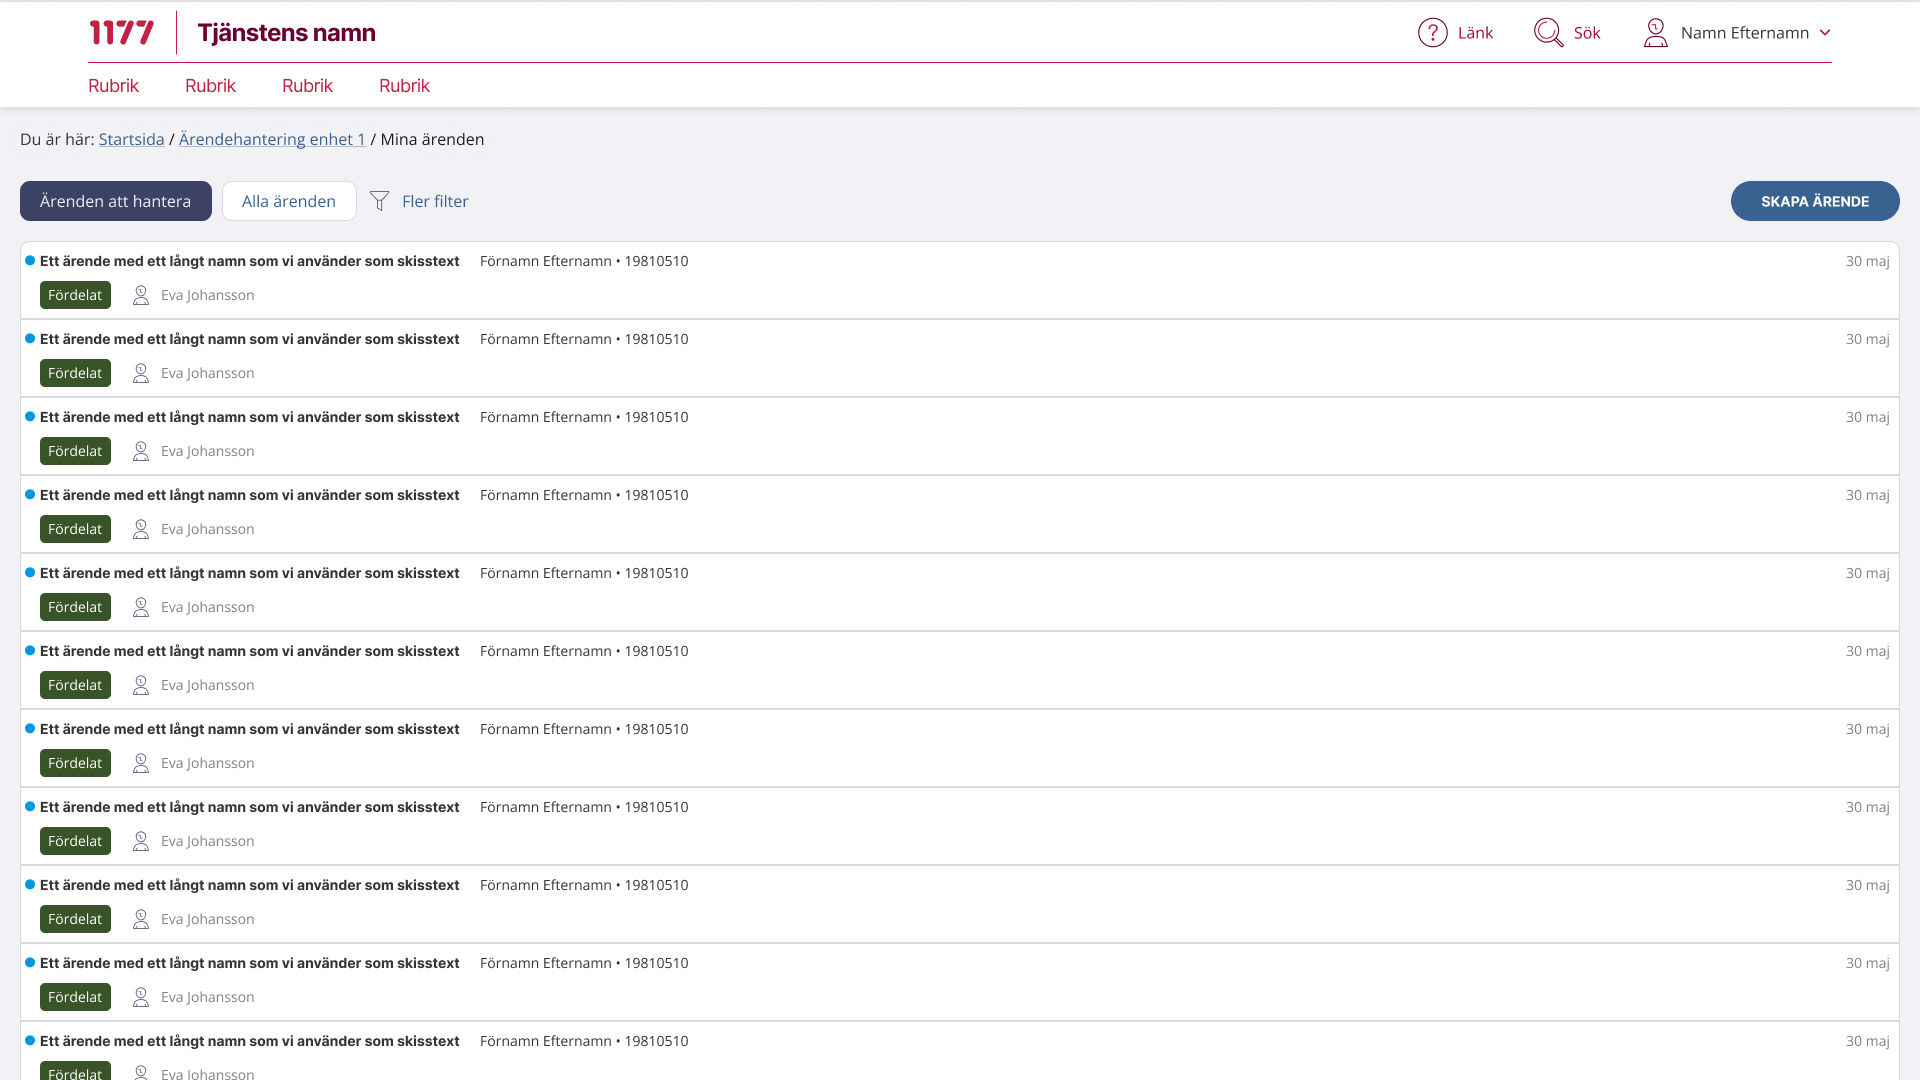1920x1080 pixels.
Task: Click the Fördelat status badge in third row
Action: pos(75,451)
